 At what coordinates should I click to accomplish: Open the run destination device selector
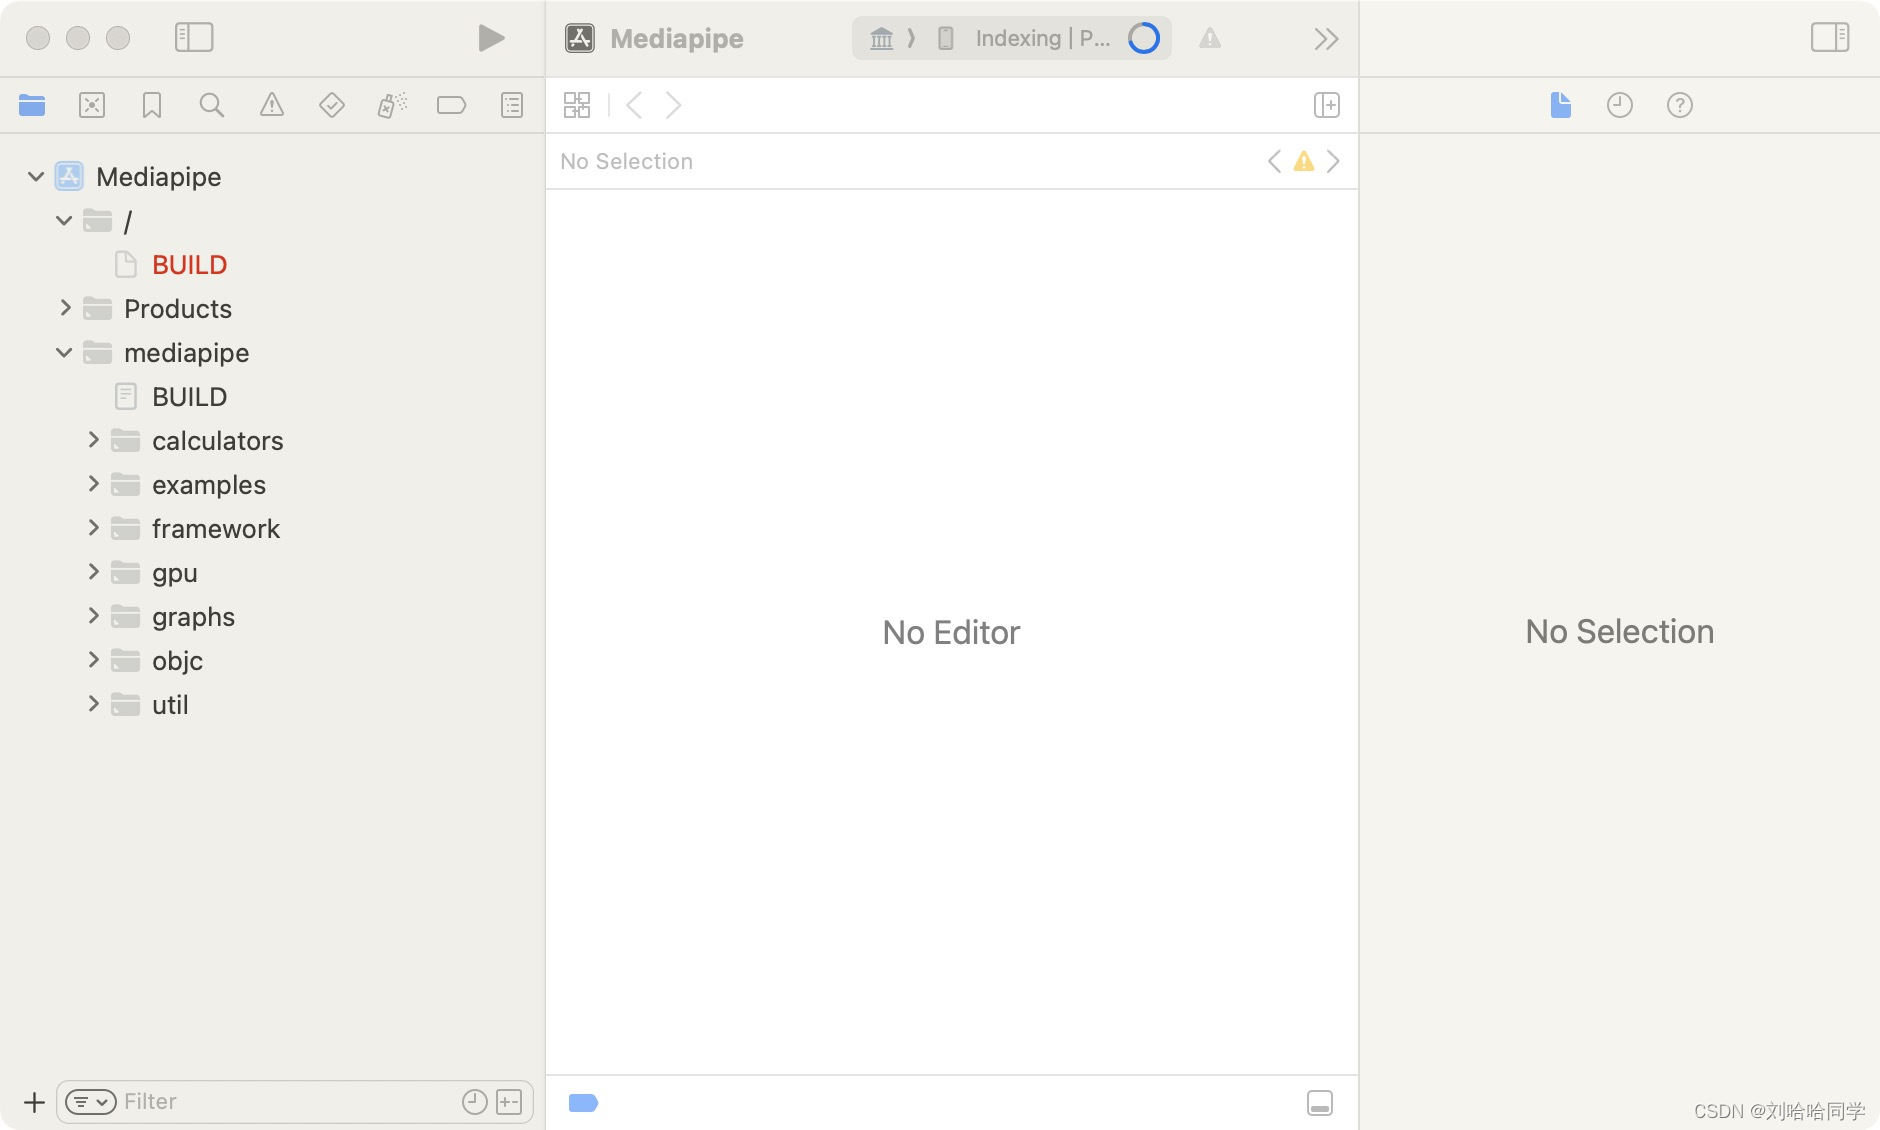coord(945,38)
